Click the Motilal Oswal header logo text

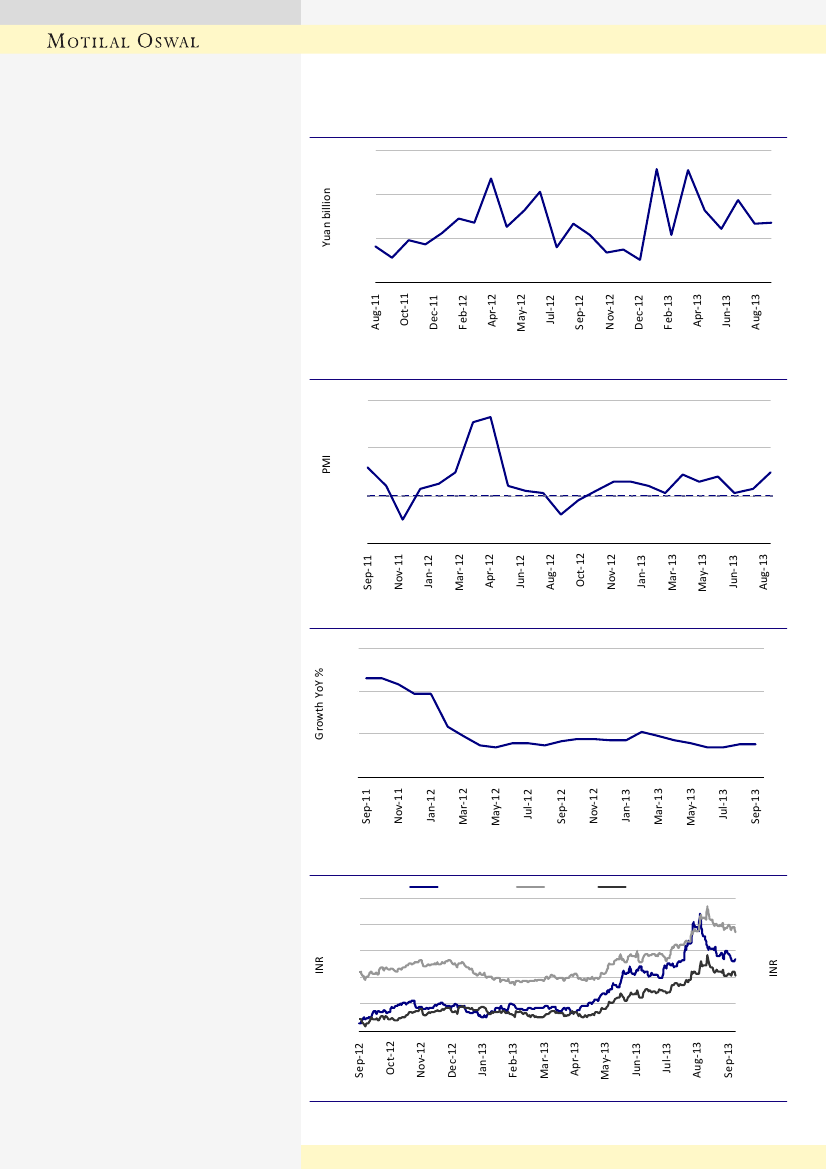pyautogui.click(x=124, y=41)
